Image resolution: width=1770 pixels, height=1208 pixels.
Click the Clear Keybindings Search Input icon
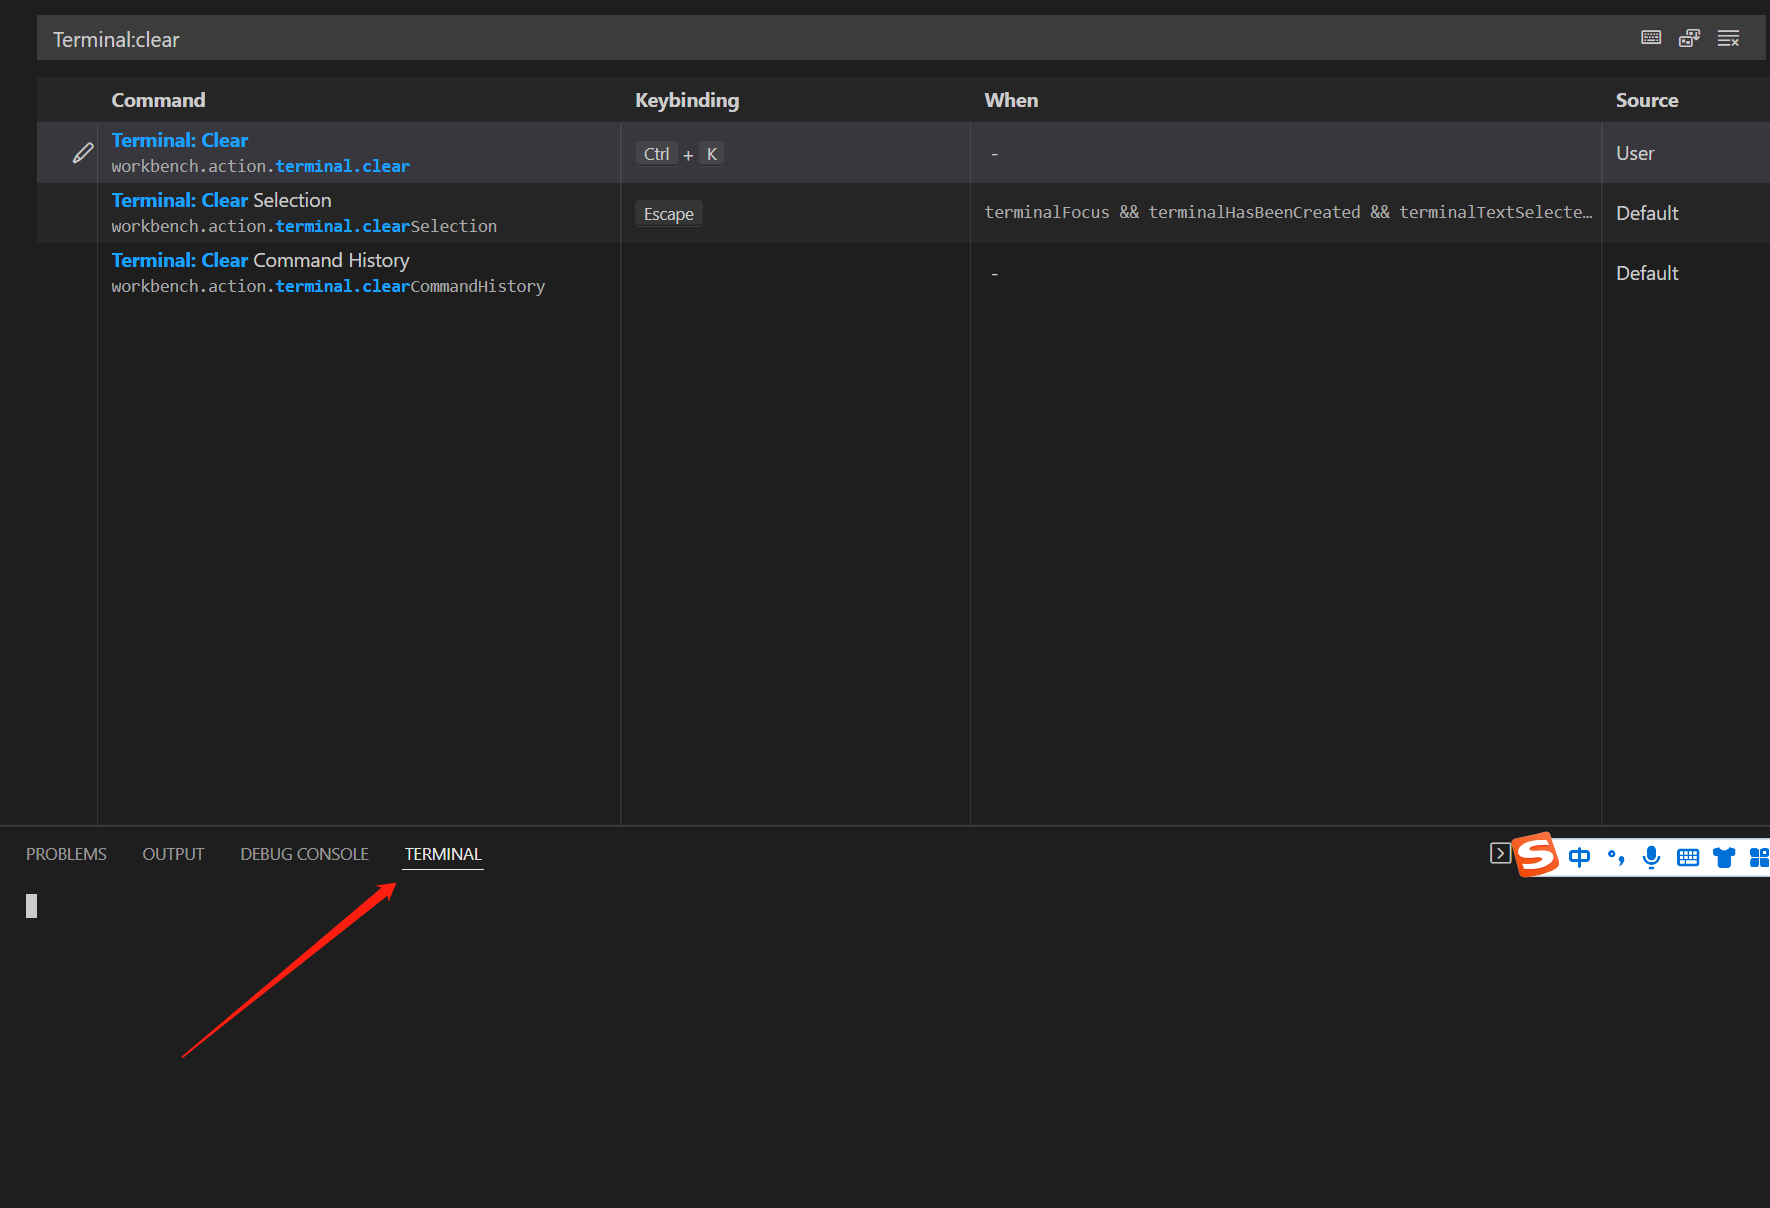[x=1728, y=37]
